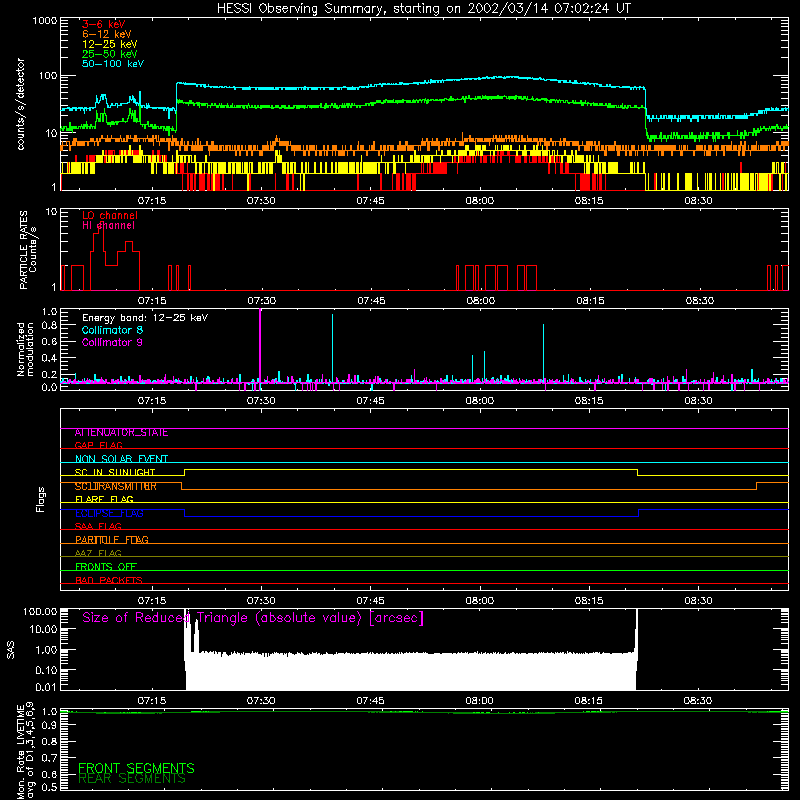Select the SAA_FLAG label

98,527
